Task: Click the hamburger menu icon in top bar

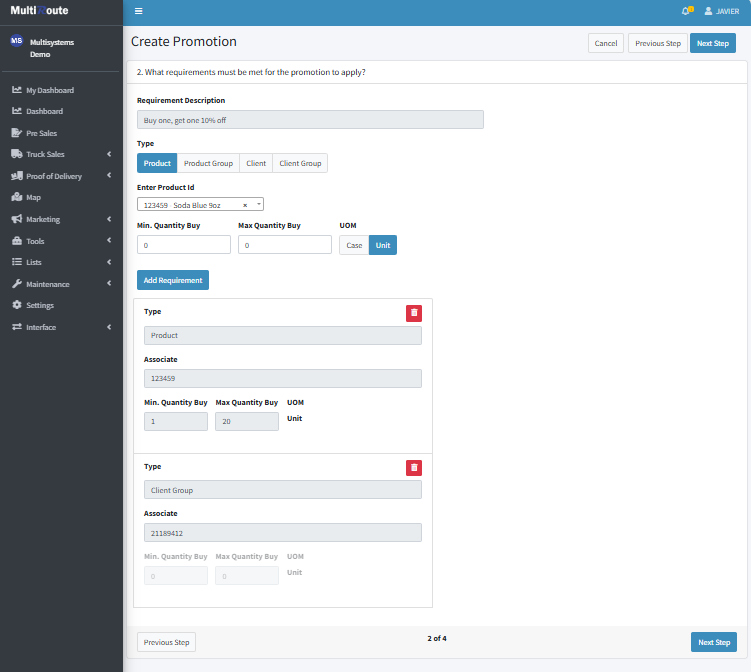Action: tap(138, 11)
